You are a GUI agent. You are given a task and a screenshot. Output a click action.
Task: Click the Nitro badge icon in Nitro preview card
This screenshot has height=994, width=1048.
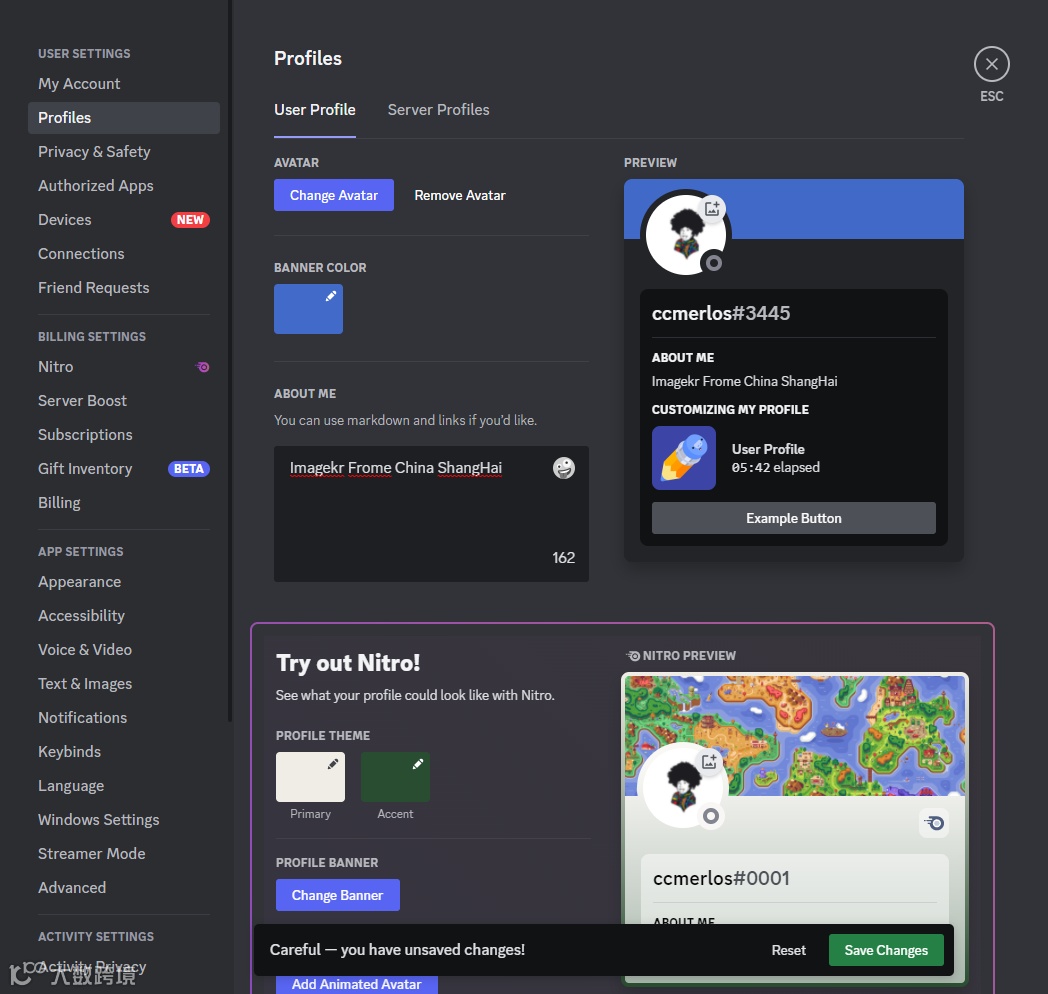pos(934,823)
